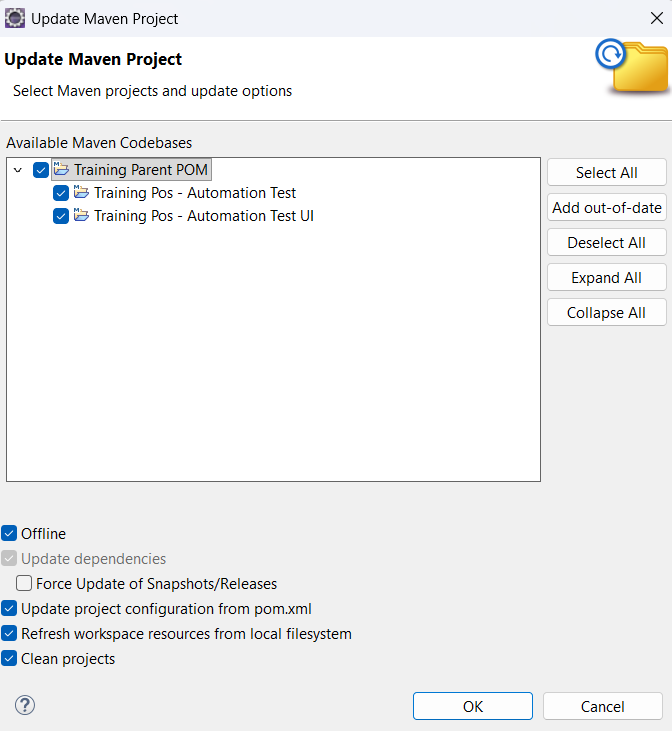Uncheck Update project configuration from pom.xml
The width and height of the screenshot is (672, 731).
9,608
